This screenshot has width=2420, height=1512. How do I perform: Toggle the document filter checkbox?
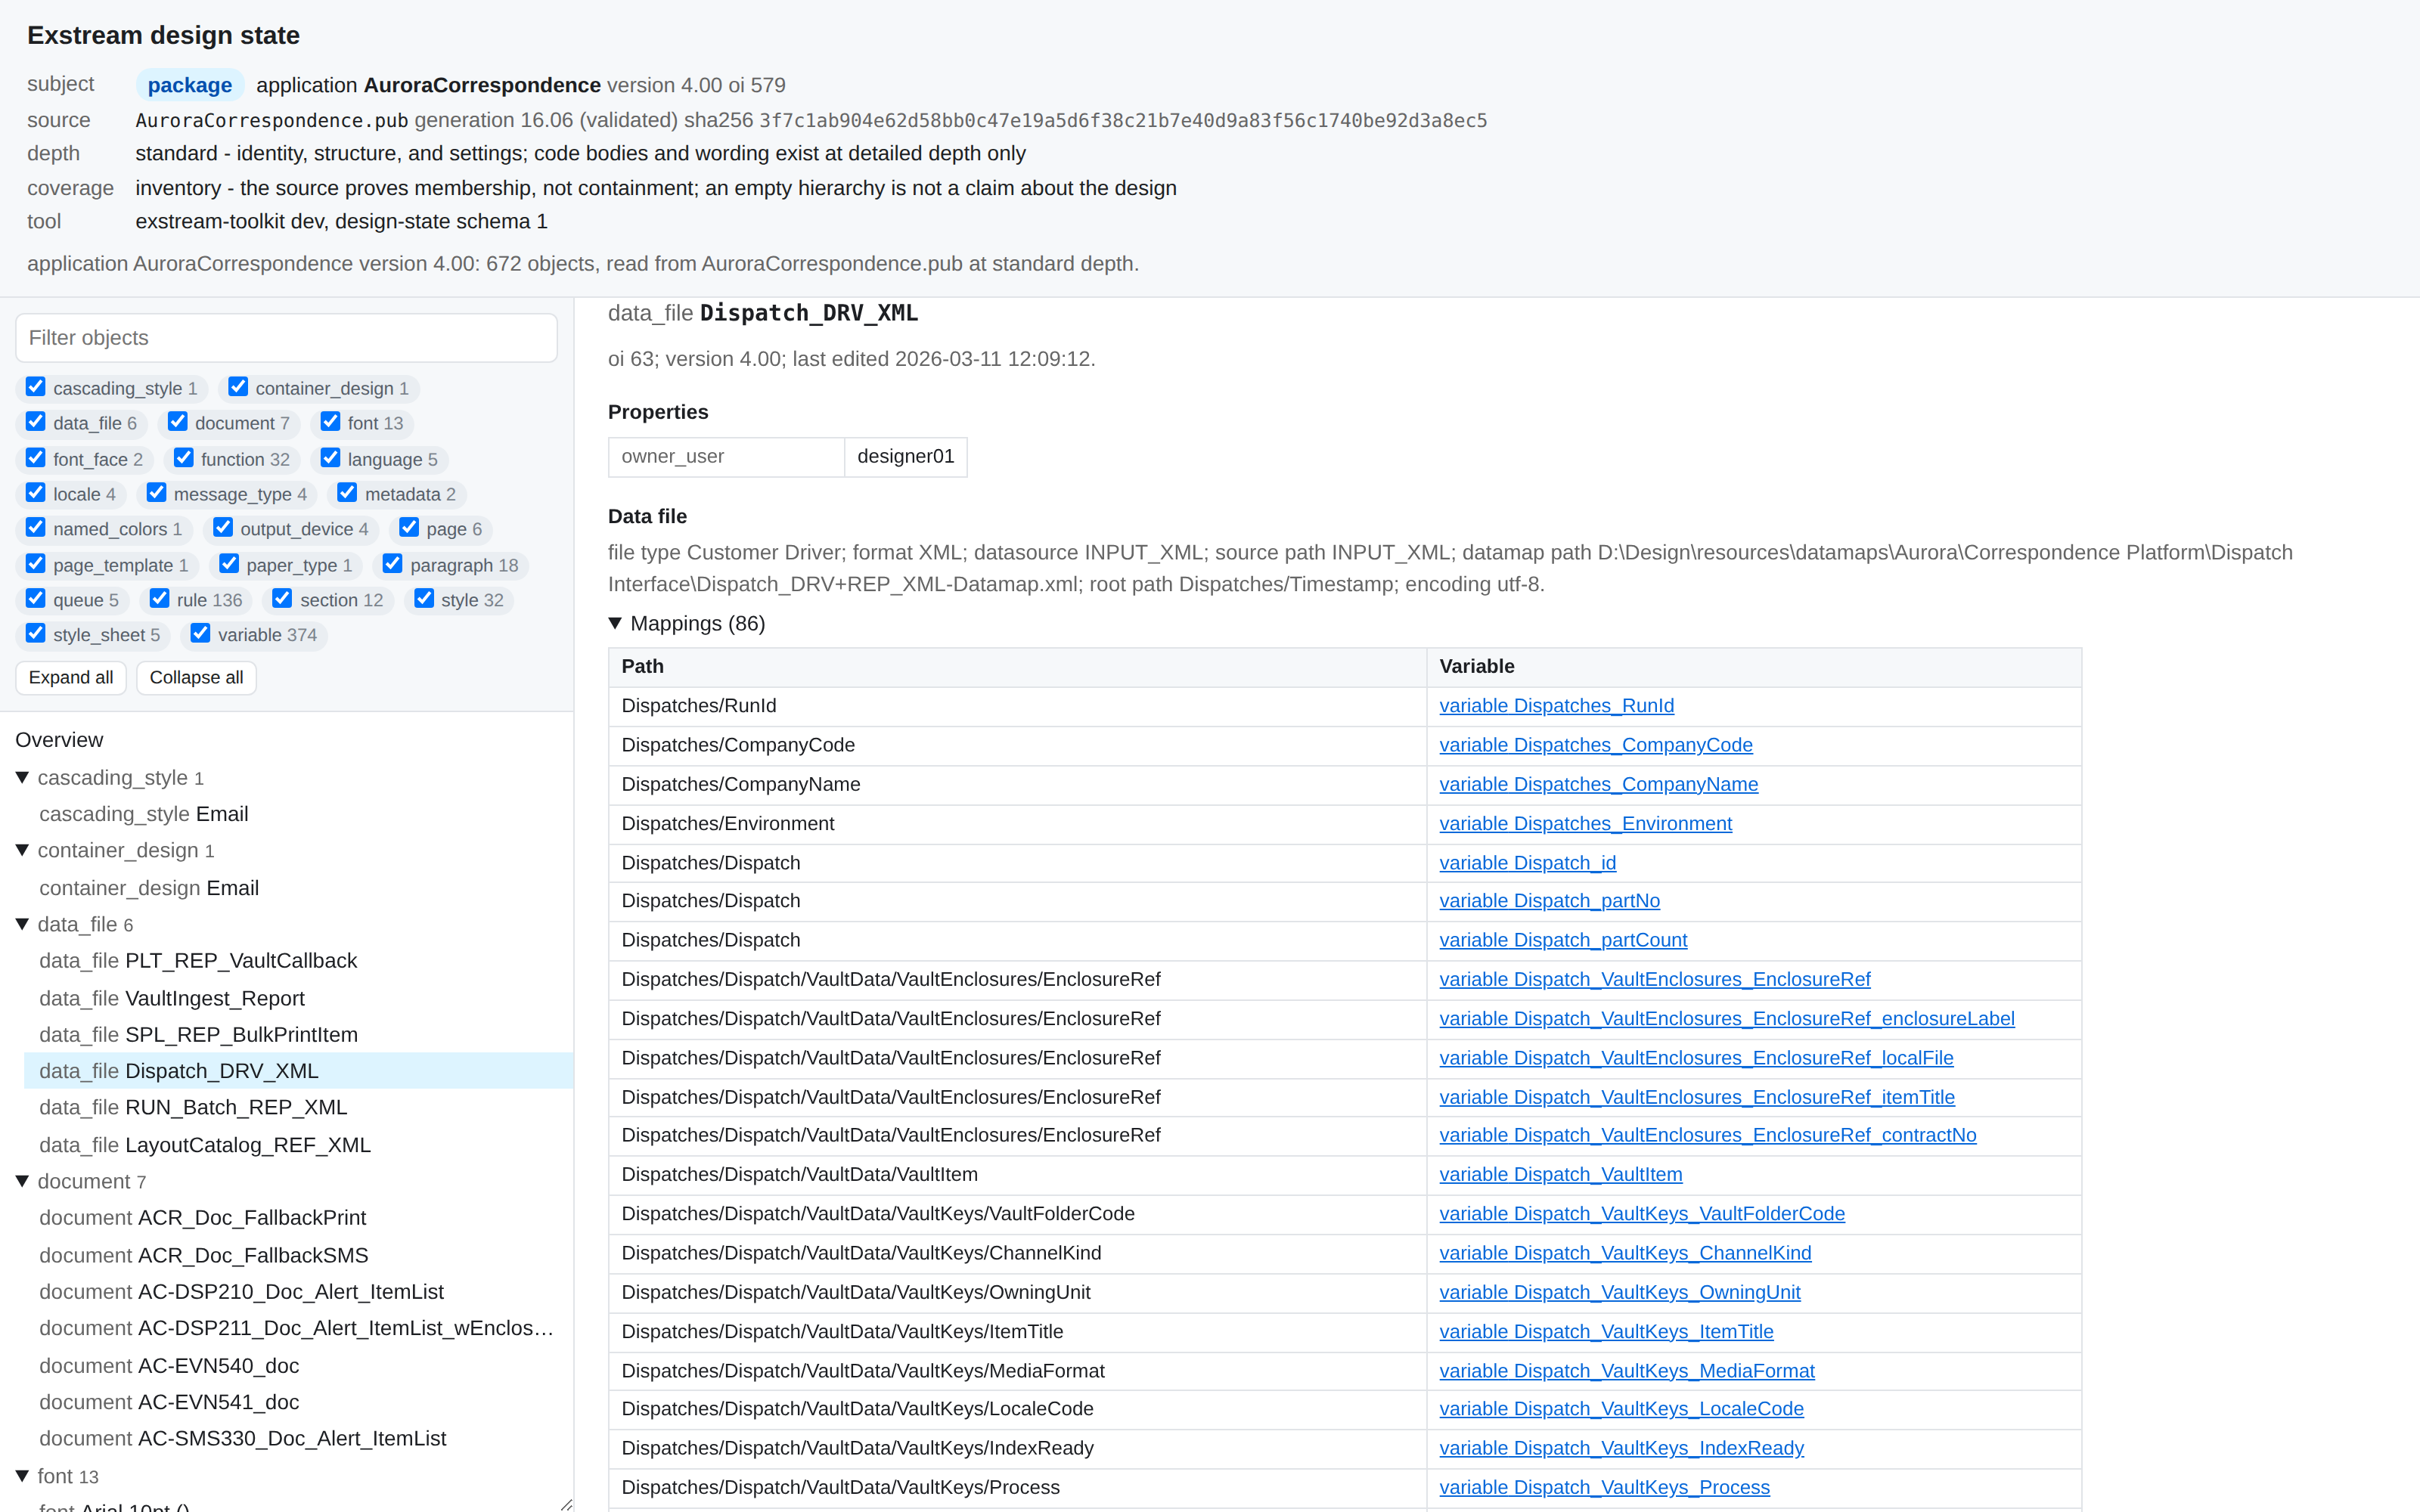pyautogui.click(x=178, y=422)
